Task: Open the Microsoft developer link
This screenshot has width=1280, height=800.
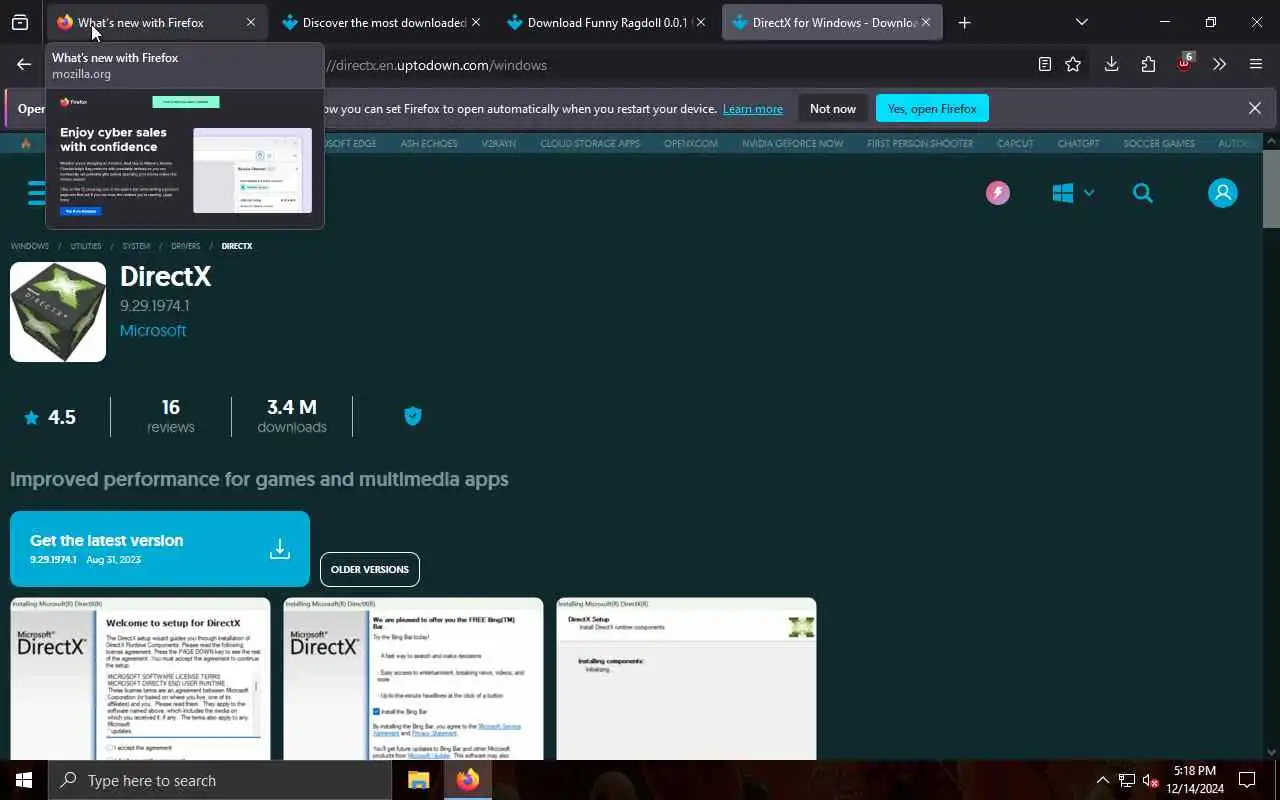Action: click(153, 330)
